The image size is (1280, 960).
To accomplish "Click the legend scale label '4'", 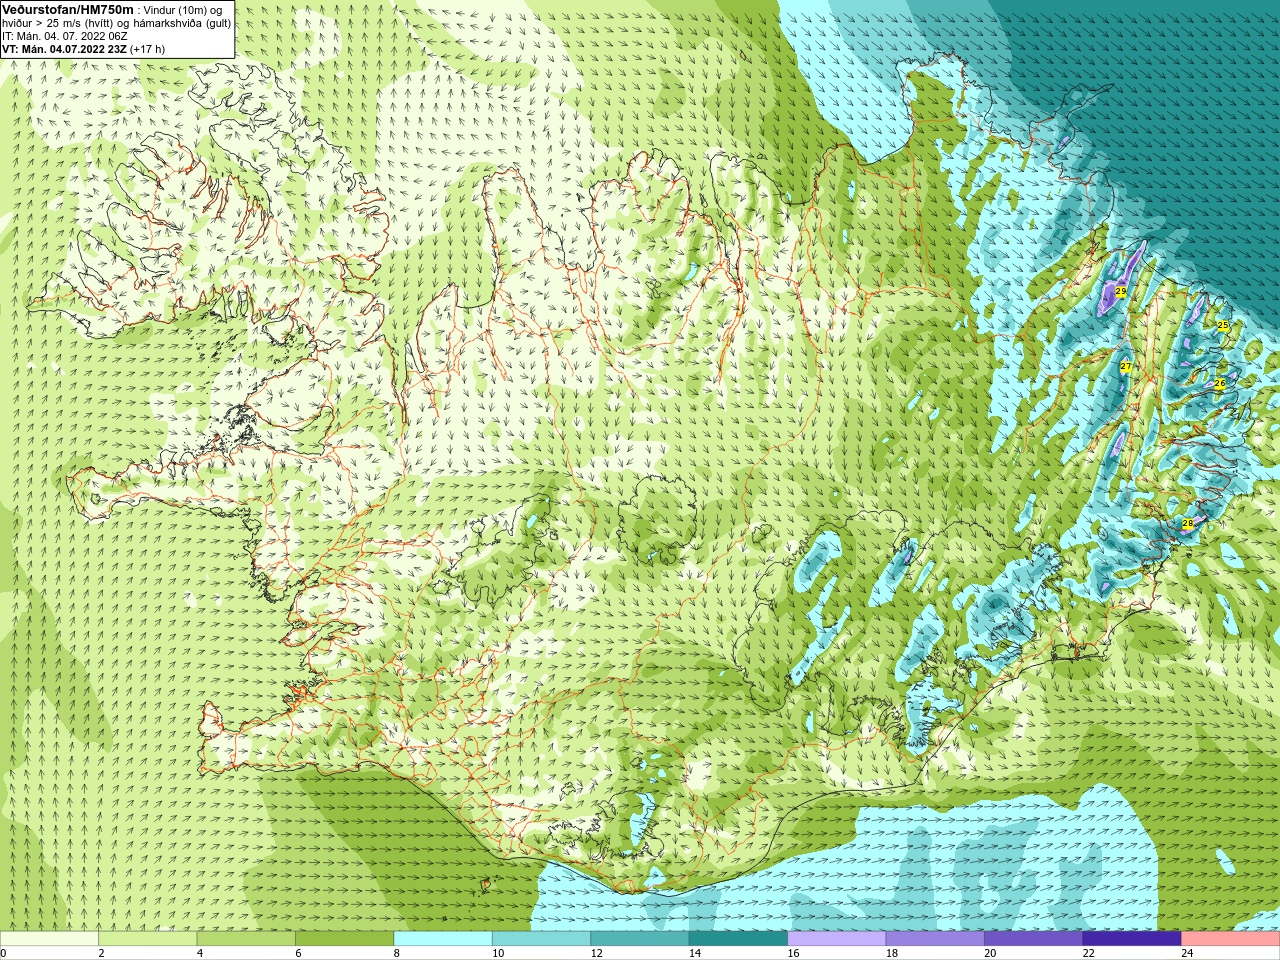I will (x=200, y=953).
